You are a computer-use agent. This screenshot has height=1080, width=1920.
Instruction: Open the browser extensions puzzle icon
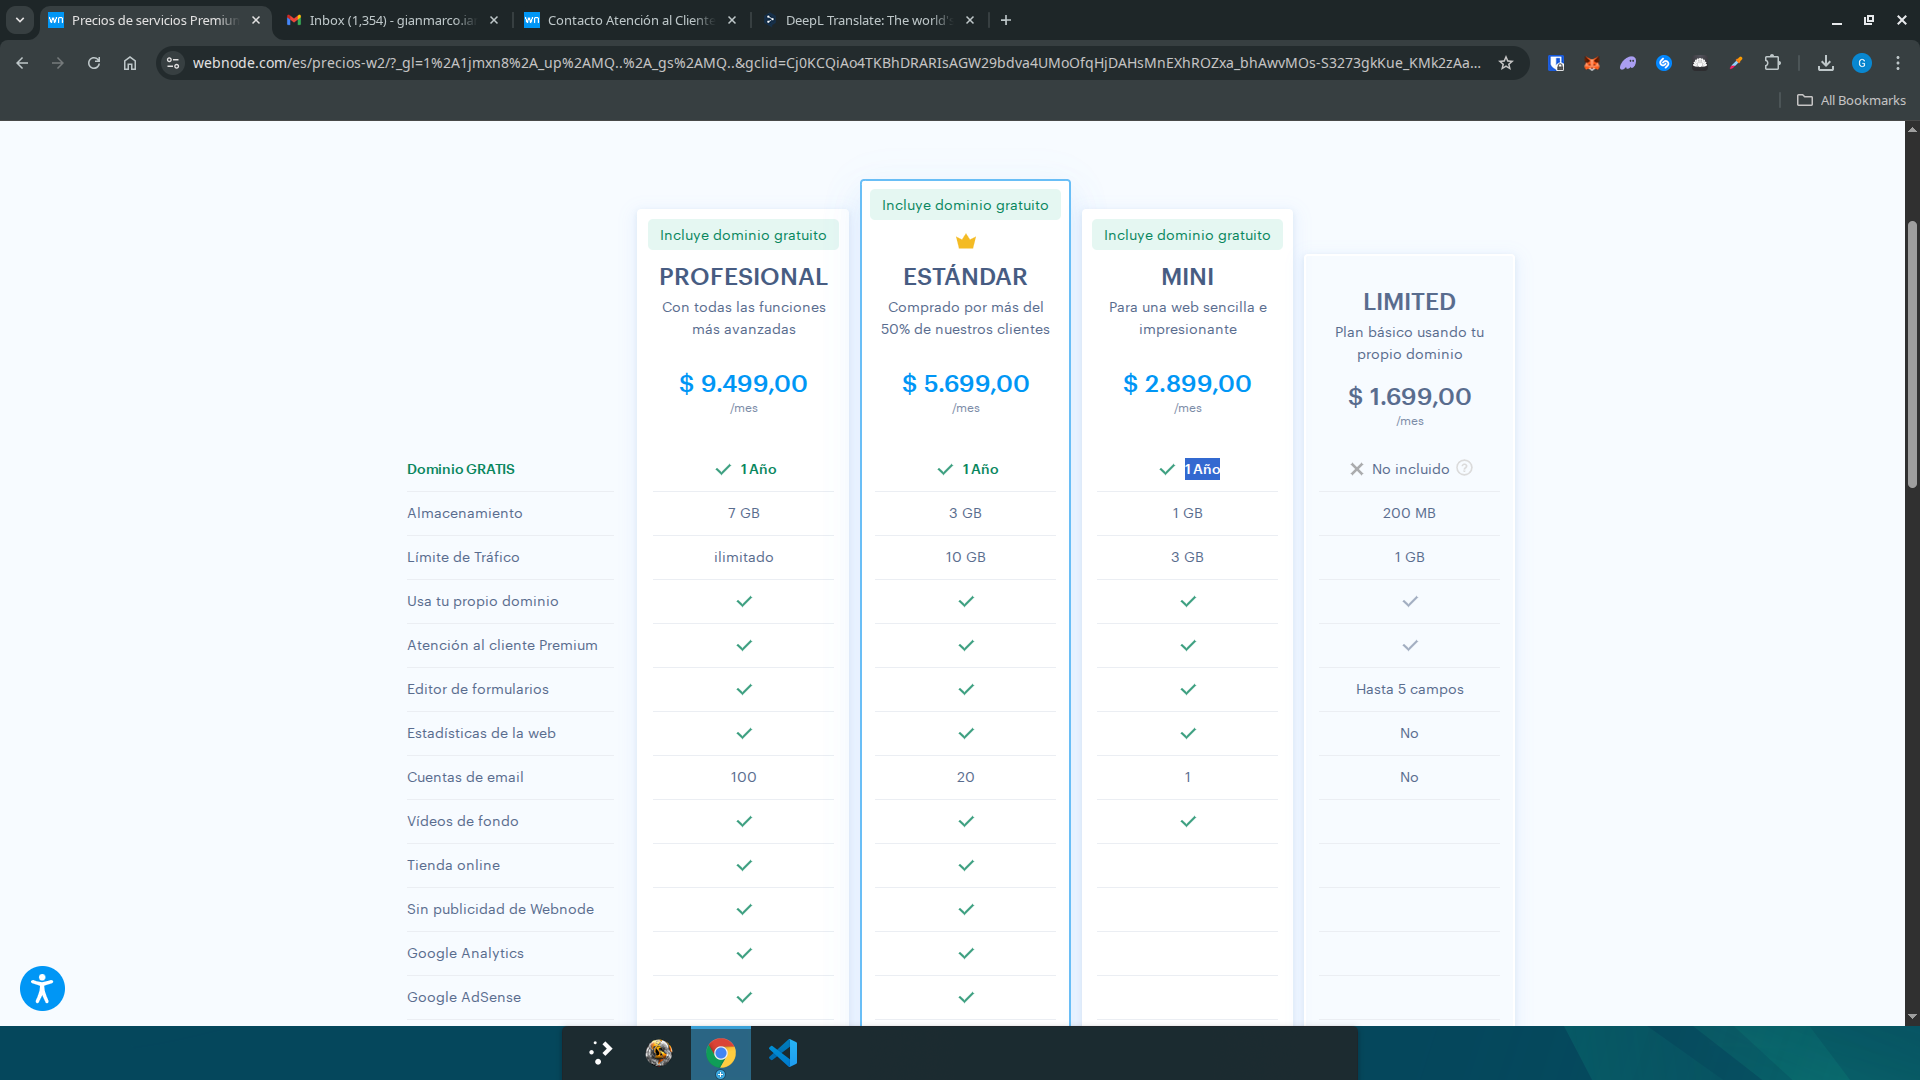pyautogui.click(x=1772, y=63)
